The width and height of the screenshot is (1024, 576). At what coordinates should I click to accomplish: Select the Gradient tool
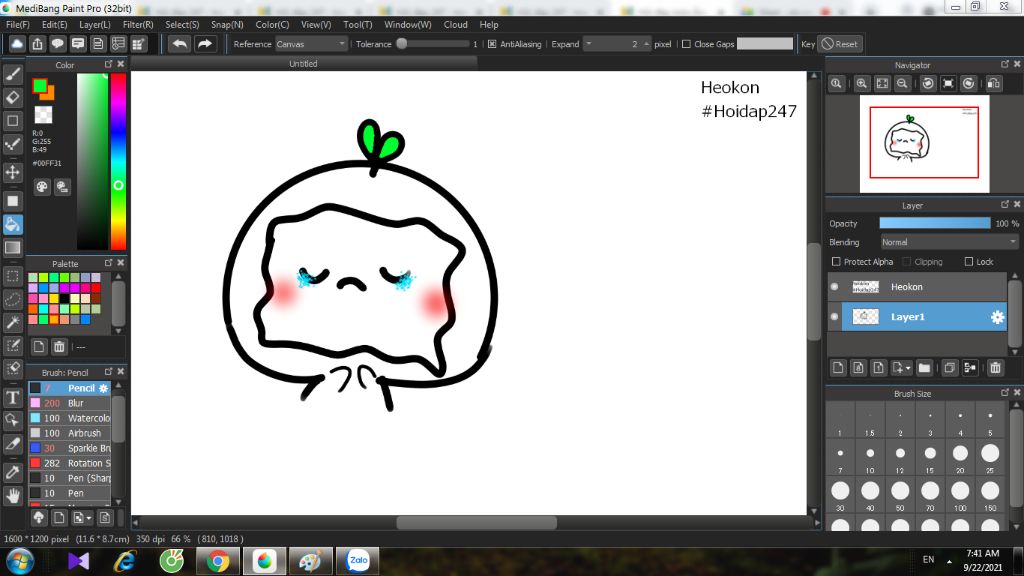click(12, 248)
